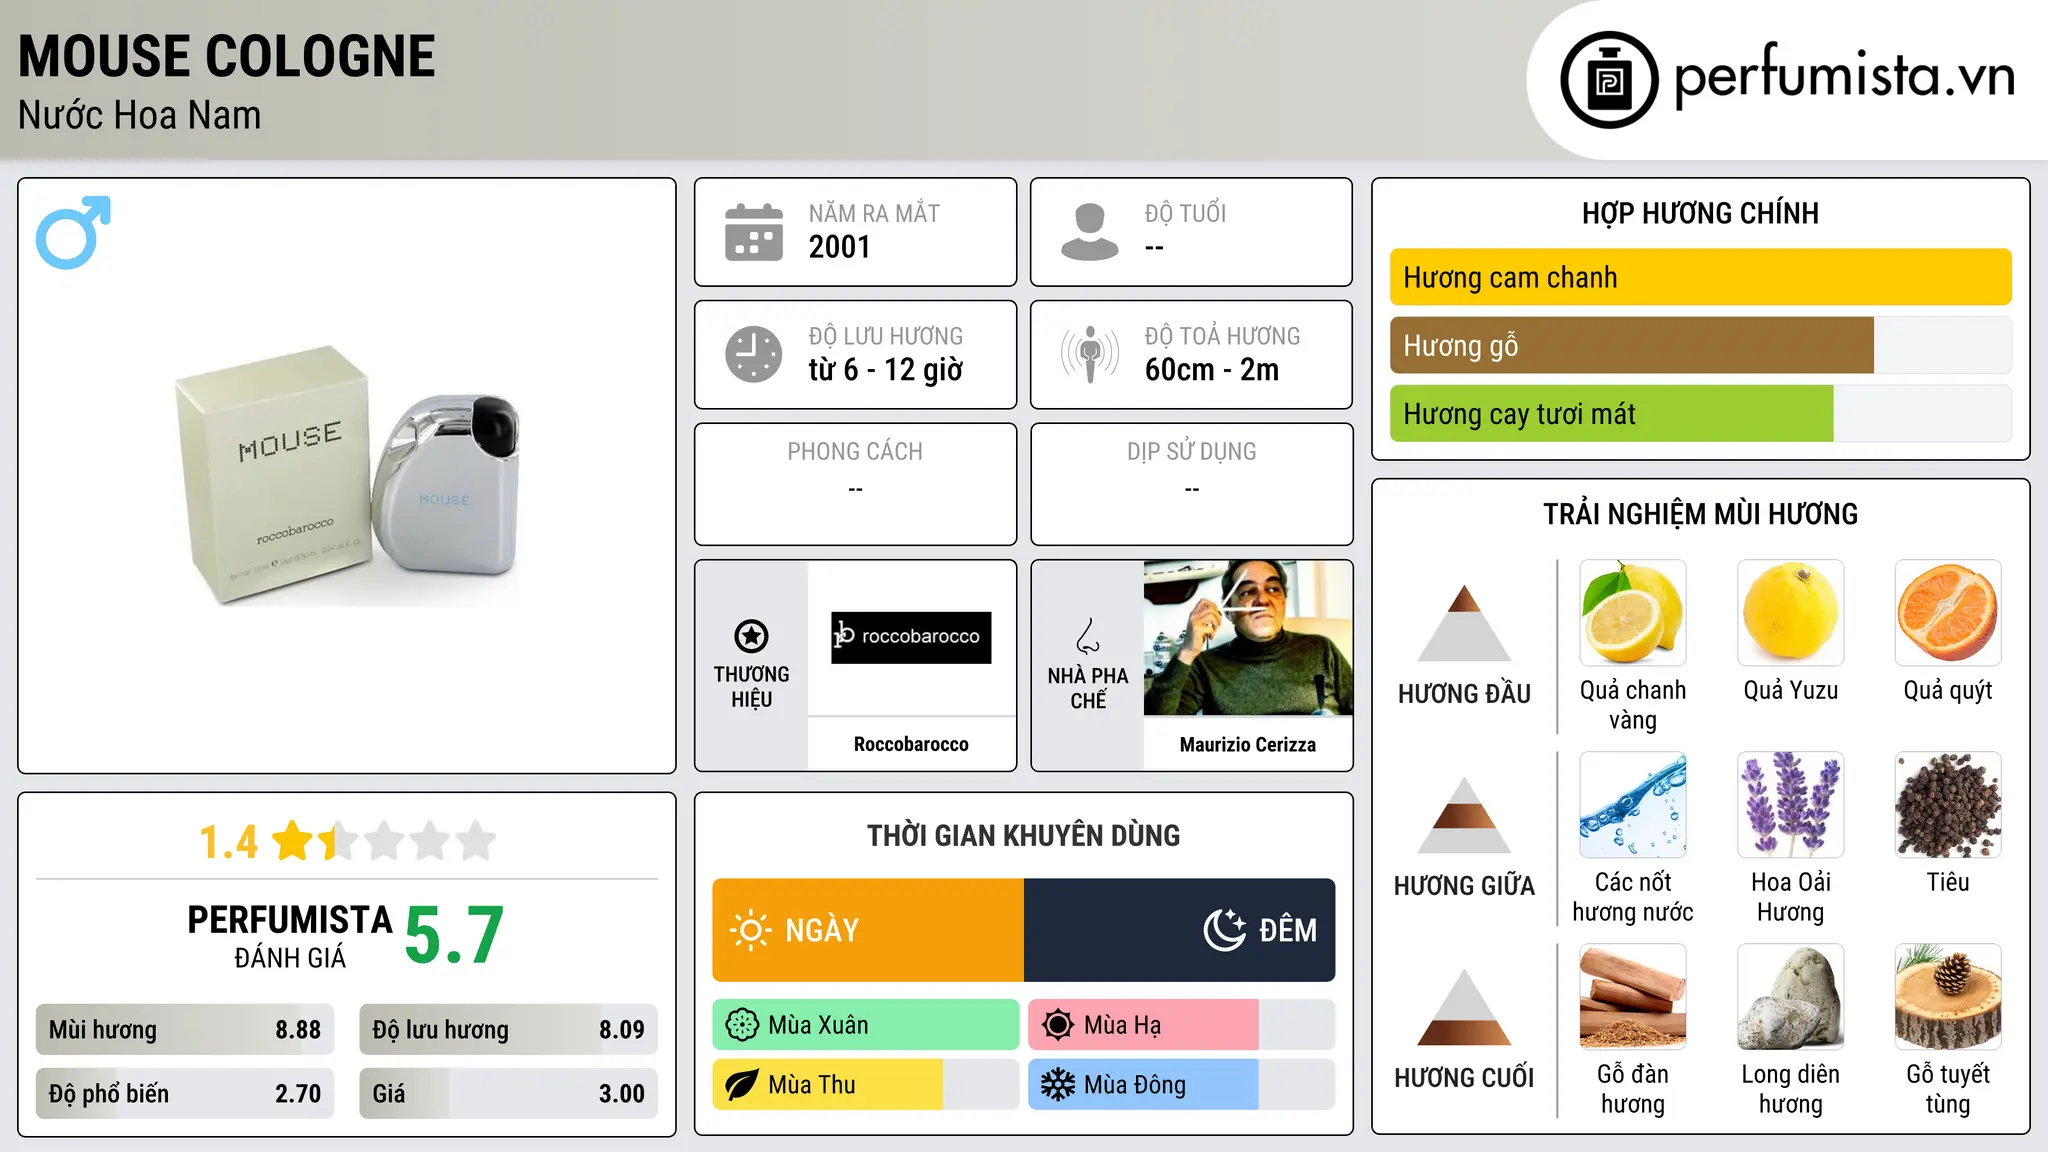The height and width of the screenshot is (1152, 2048).
Task: Click the sillage icon beside Độ toả hương
Action: pyautogui.click(x=1089, y=354)
